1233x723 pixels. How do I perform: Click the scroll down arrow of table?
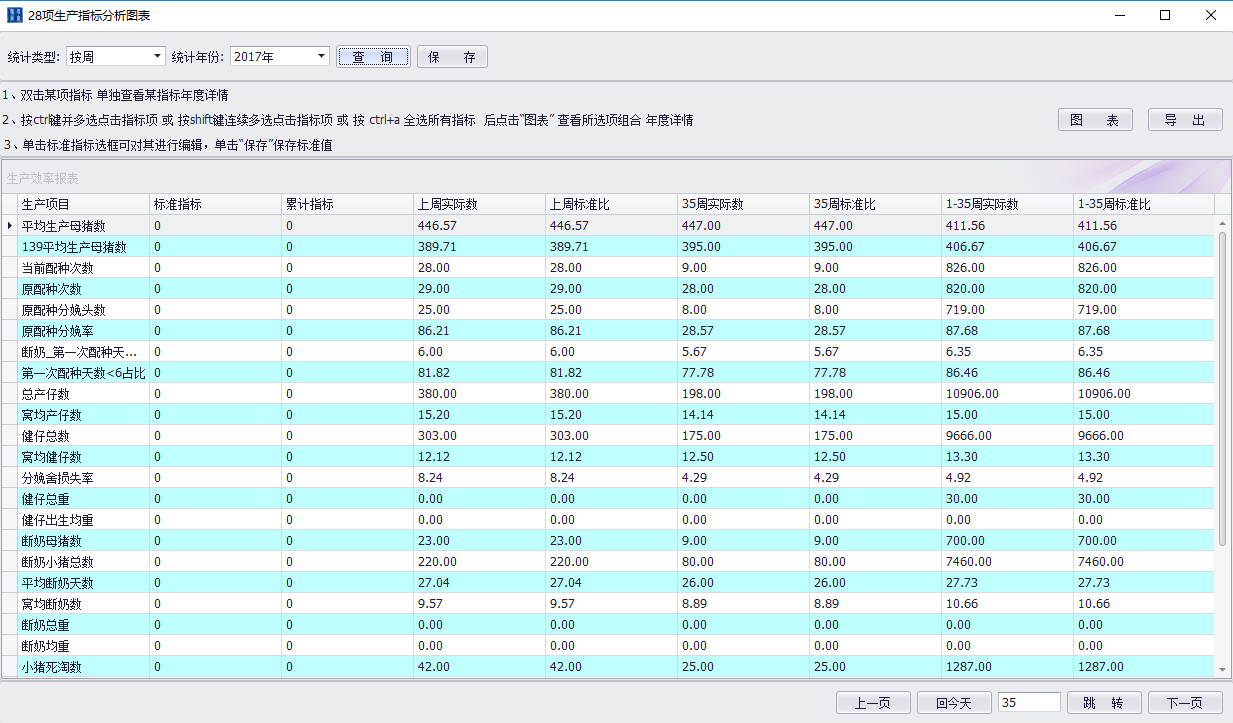[x=1222, y=669]
